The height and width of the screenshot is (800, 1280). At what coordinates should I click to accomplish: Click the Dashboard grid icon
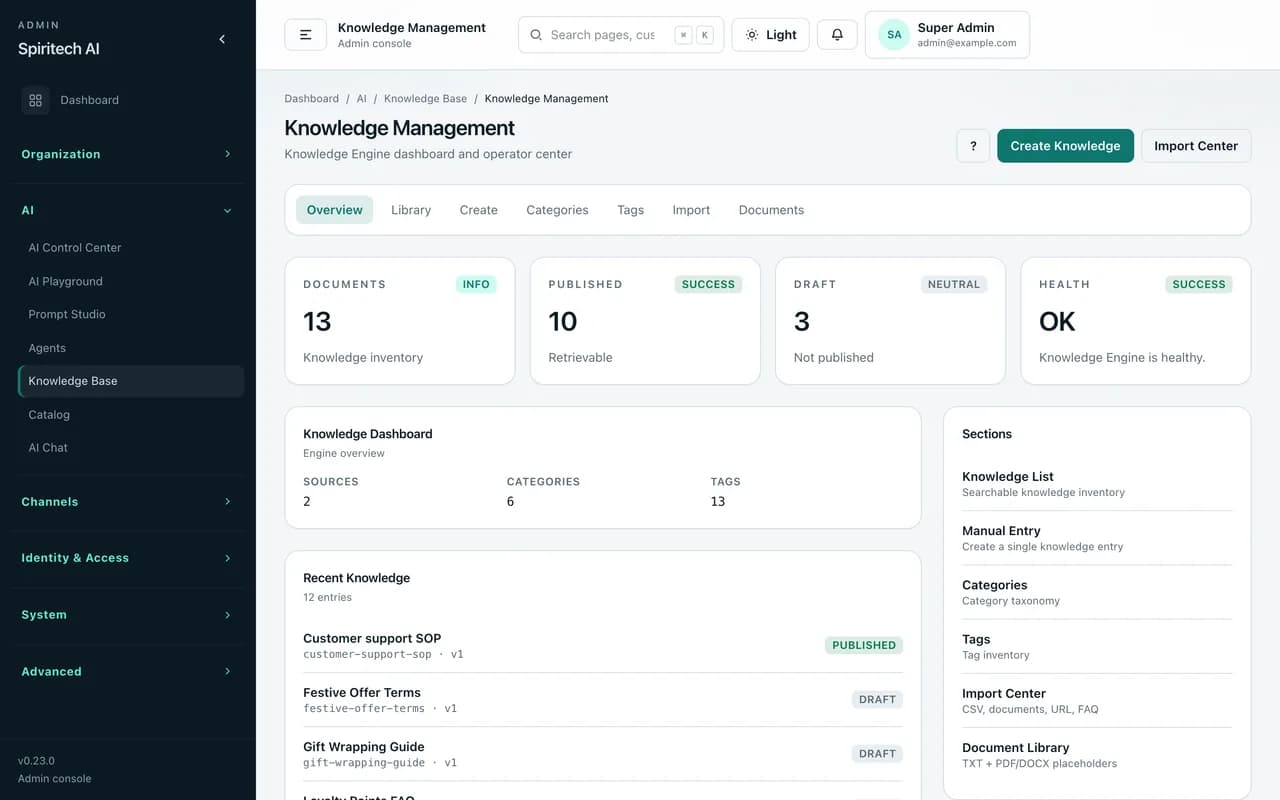point(35,100)
